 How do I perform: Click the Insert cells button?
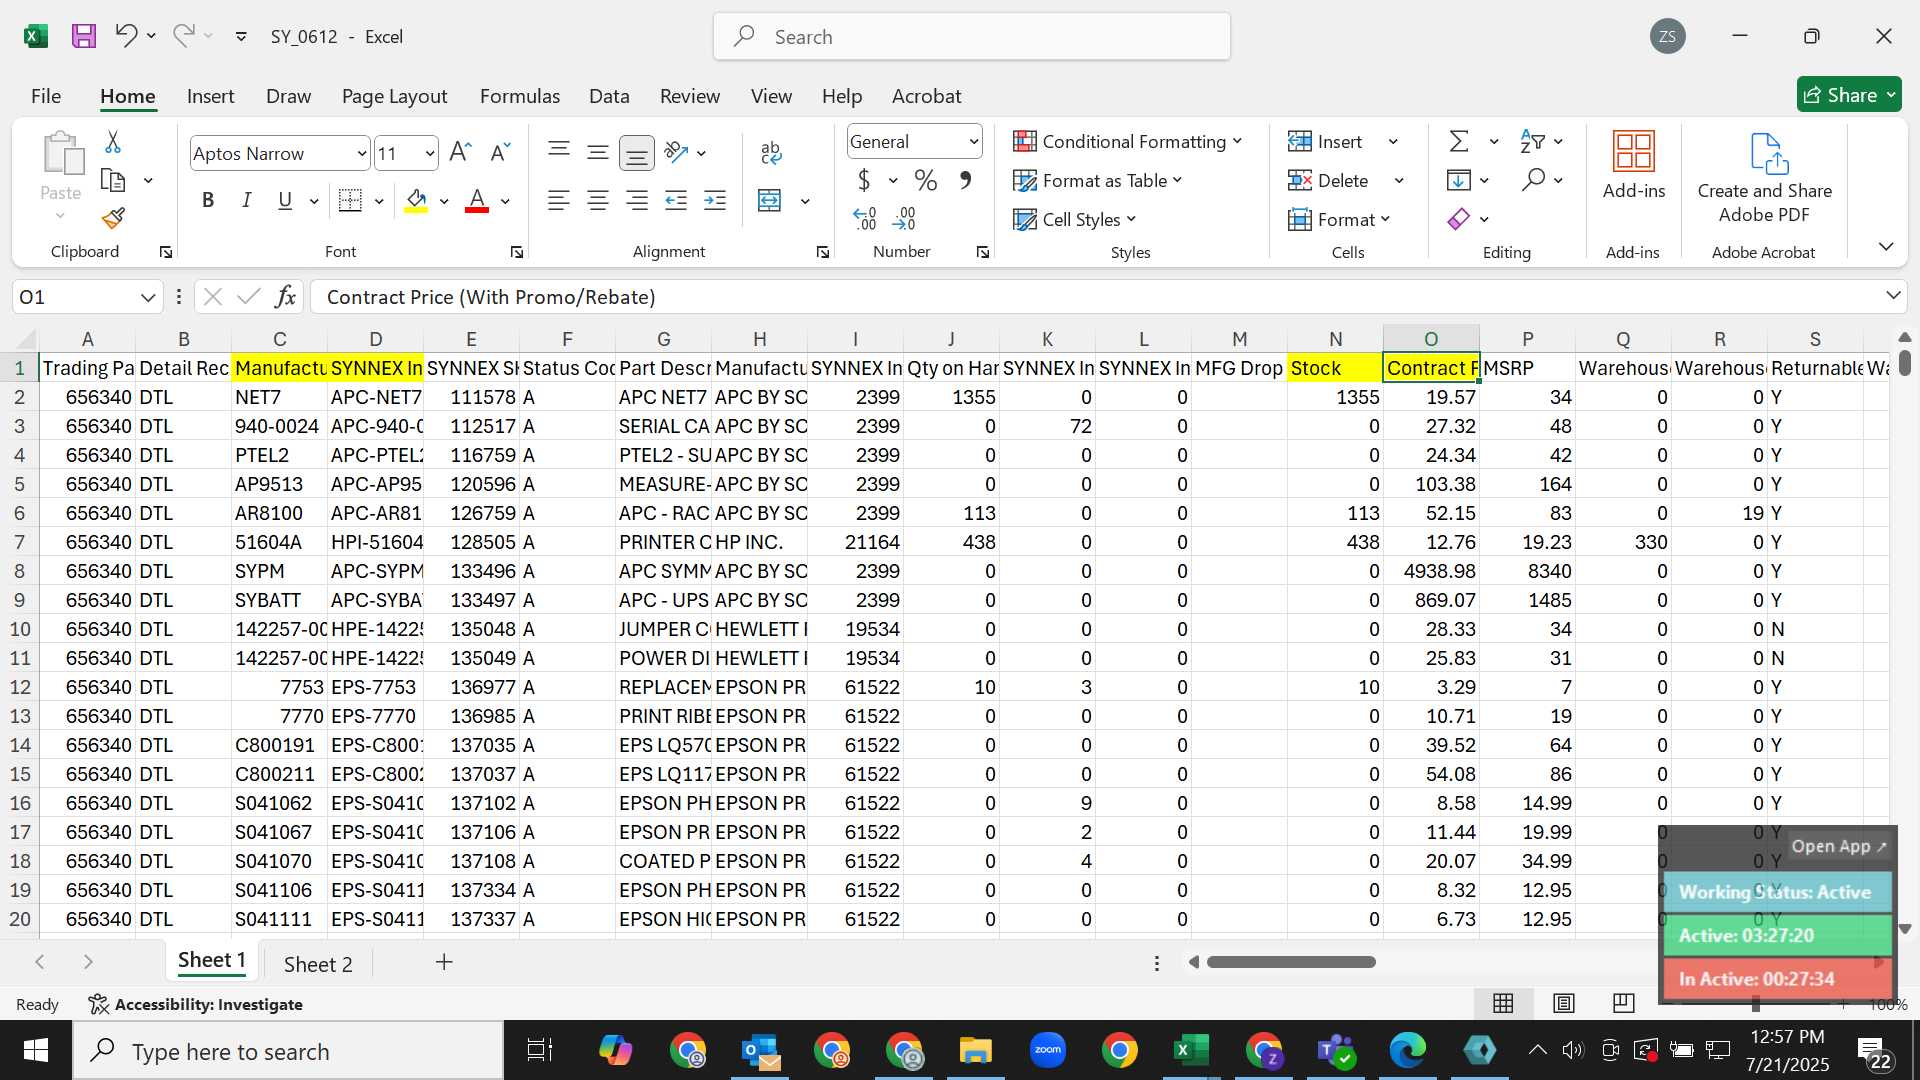tap(1324, 141)
